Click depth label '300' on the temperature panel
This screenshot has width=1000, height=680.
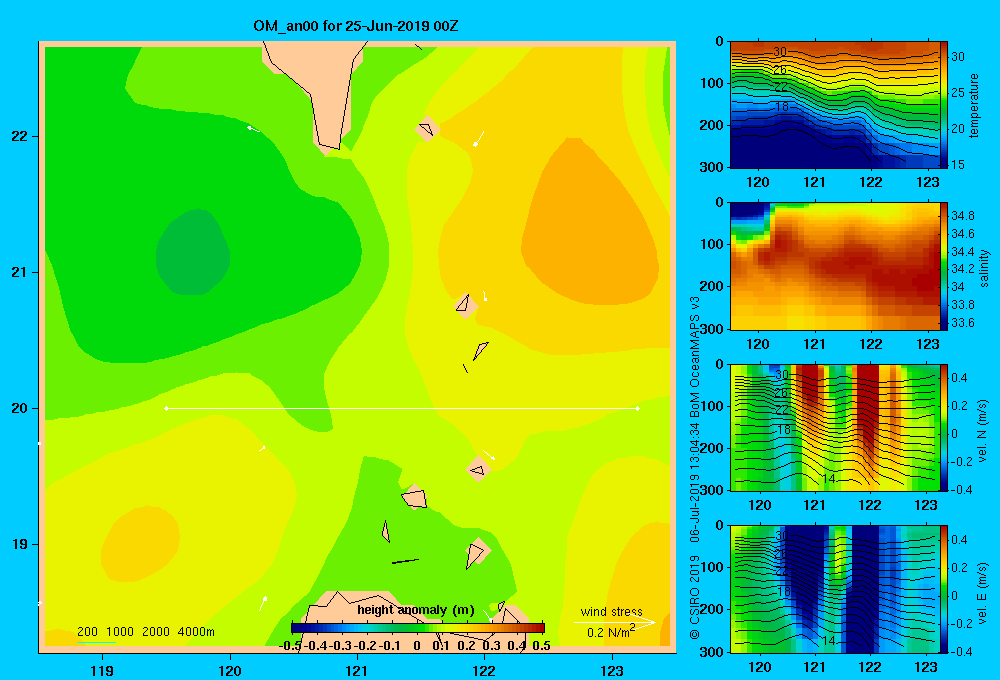pyautogui.click(x=712, y=167)
